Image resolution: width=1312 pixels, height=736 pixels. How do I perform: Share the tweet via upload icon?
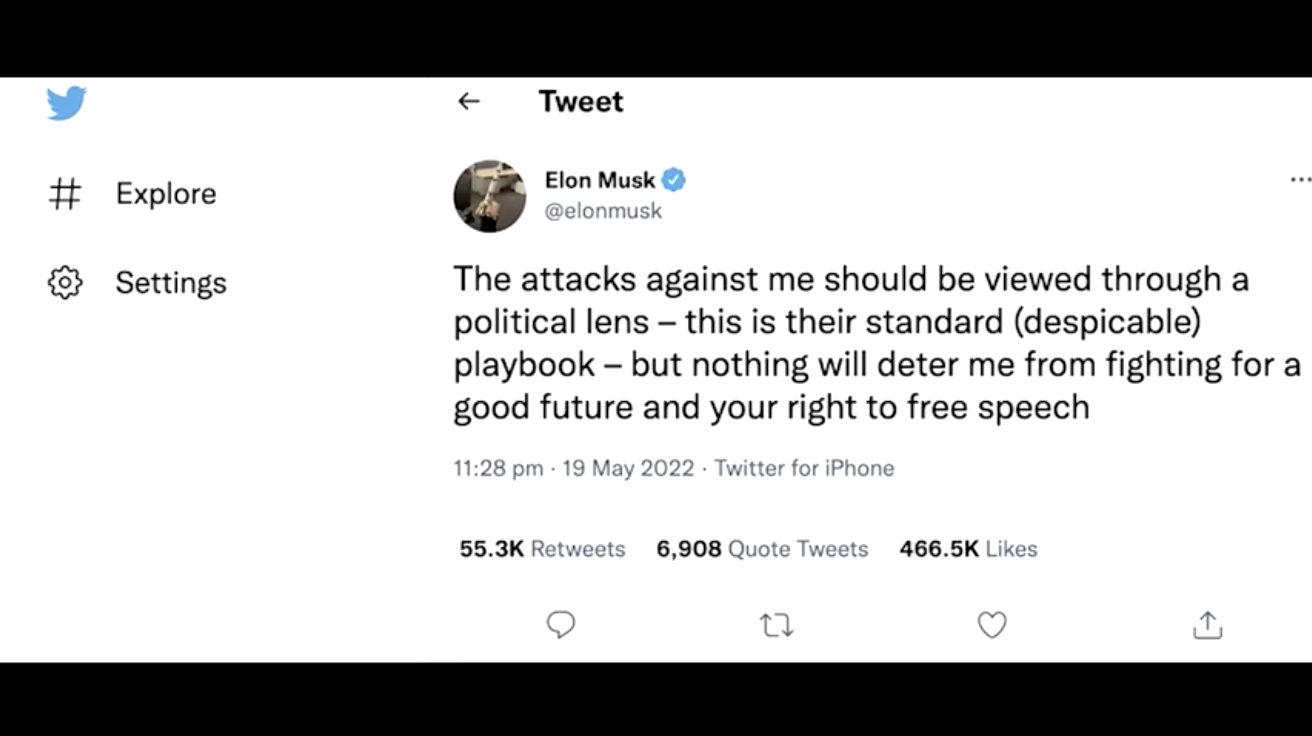click(1207, 625)
